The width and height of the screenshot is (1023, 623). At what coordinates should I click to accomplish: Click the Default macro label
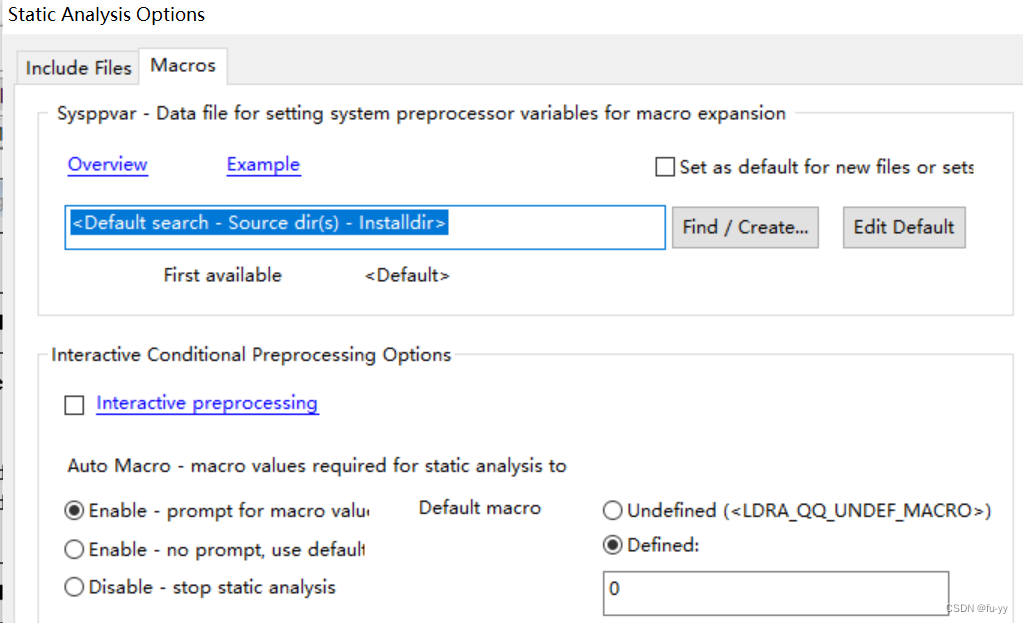479,508
